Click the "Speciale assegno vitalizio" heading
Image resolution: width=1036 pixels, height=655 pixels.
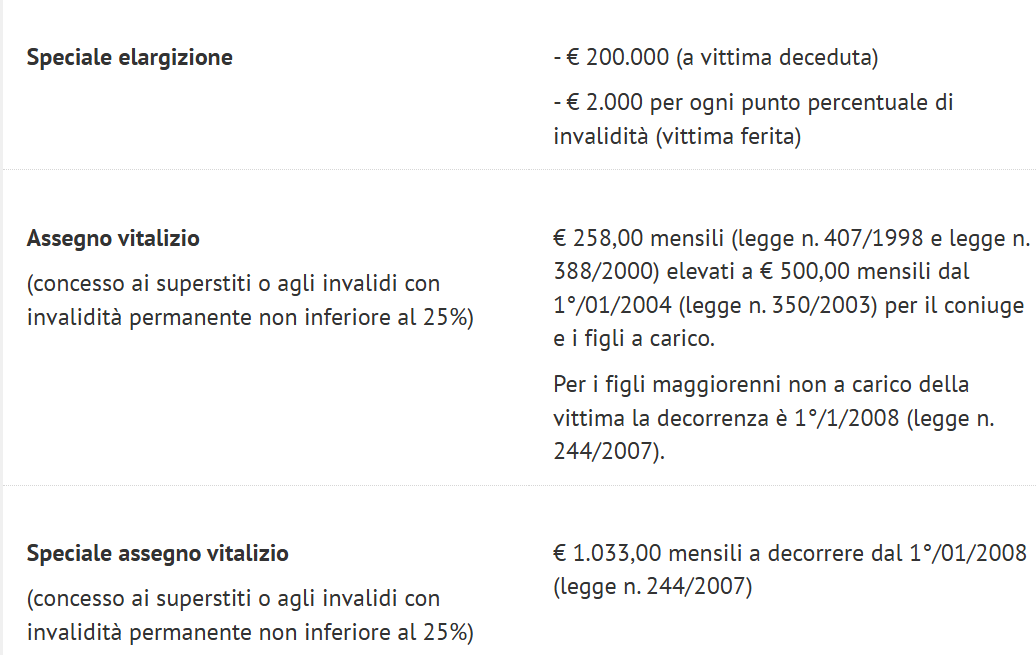point(157,553)
